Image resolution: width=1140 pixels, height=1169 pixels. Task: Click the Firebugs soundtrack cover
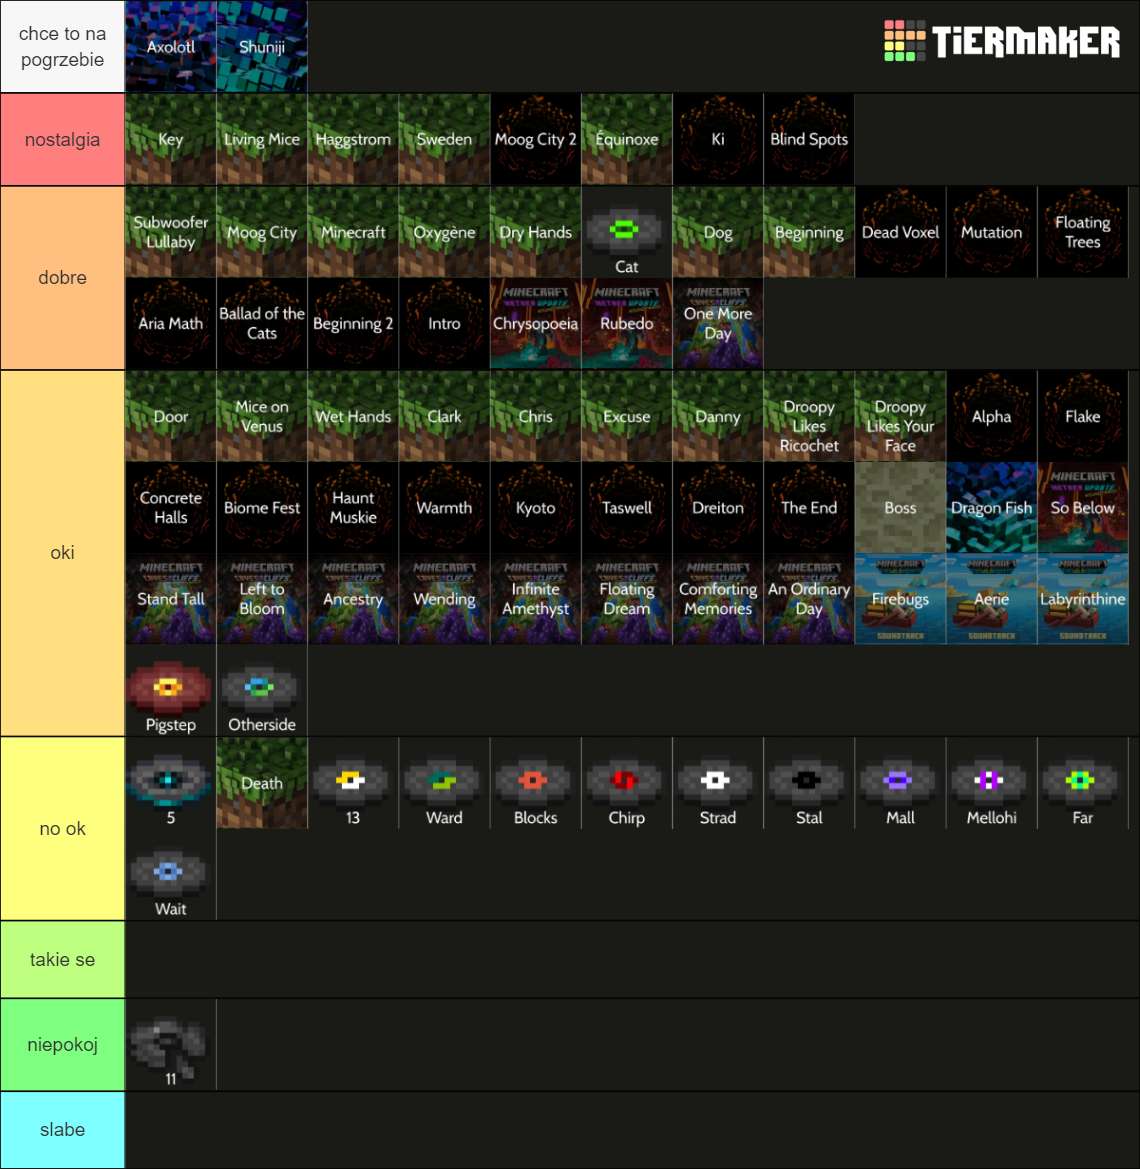[899, 599]
